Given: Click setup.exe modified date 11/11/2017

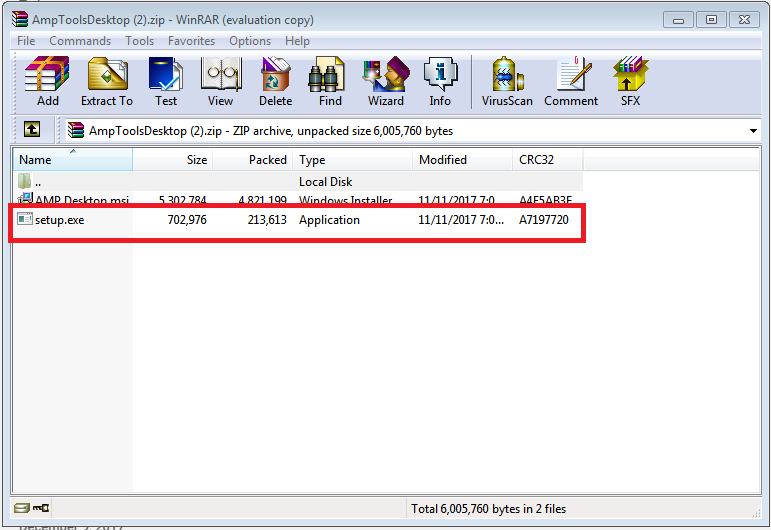Looking at the screenshot, I should tap(461, 219).
